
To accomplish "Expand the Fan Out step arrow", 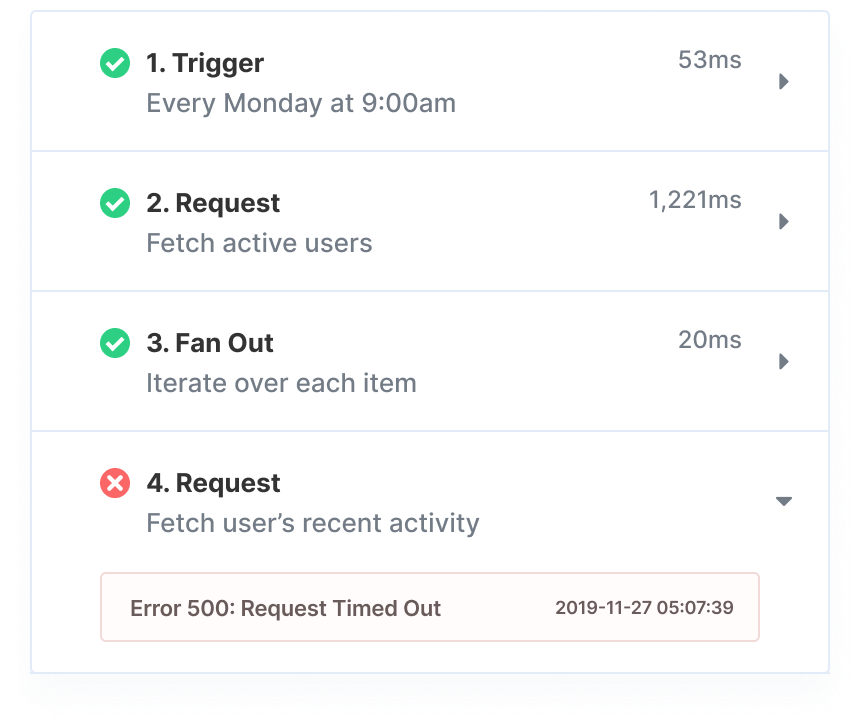I will click(x=784, y=361).
